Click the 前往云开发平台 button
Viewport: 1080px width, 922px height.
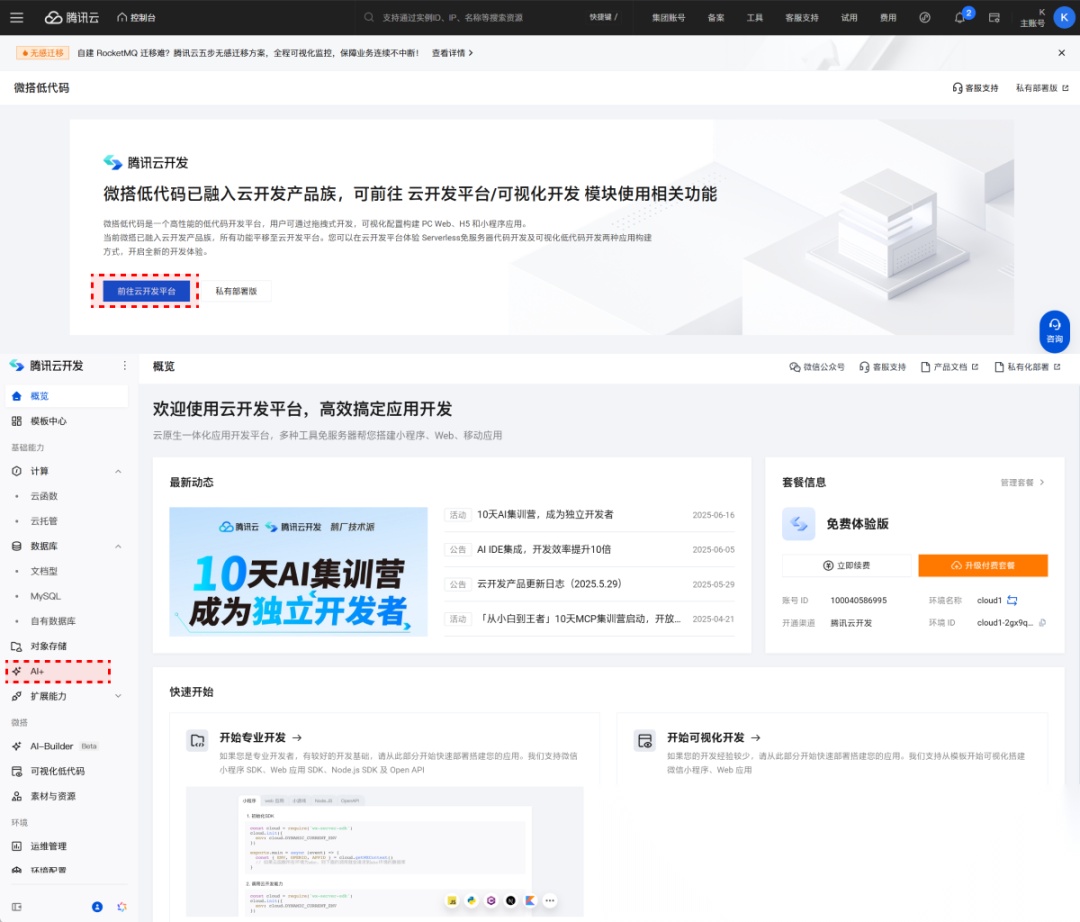pos(146,291)
